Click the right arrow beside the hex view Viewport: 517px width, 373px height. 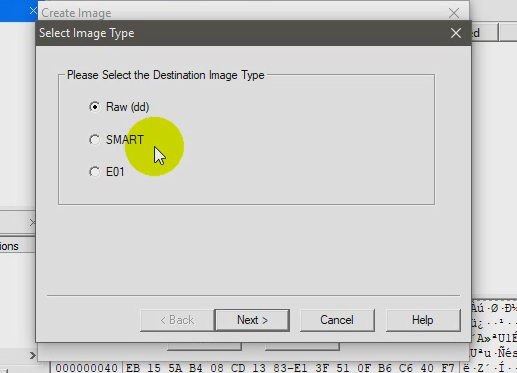click(33, 355)
